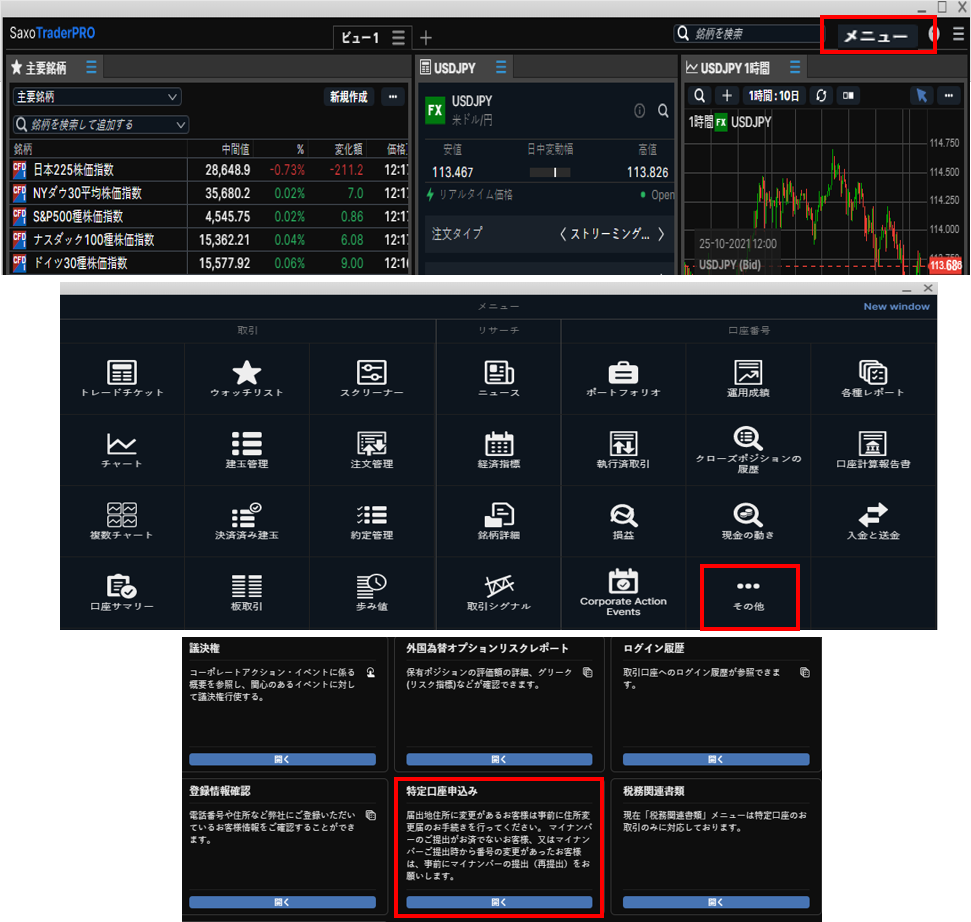Select previous order type with left chevron
Viewport: 971px width, 922px height.
(563, 233)
